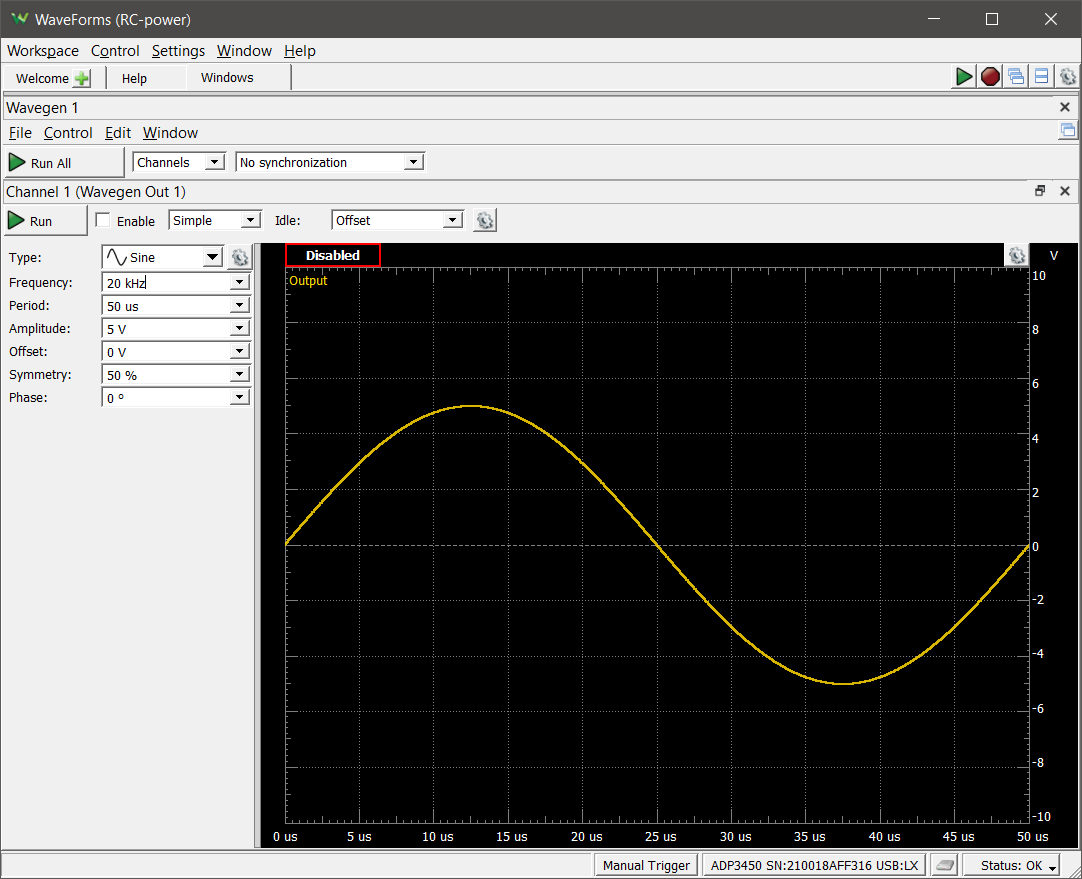This screenshot has height=879, width=1082.
Task: Close the Channel 1 panel
Action: click(1065, 191)
